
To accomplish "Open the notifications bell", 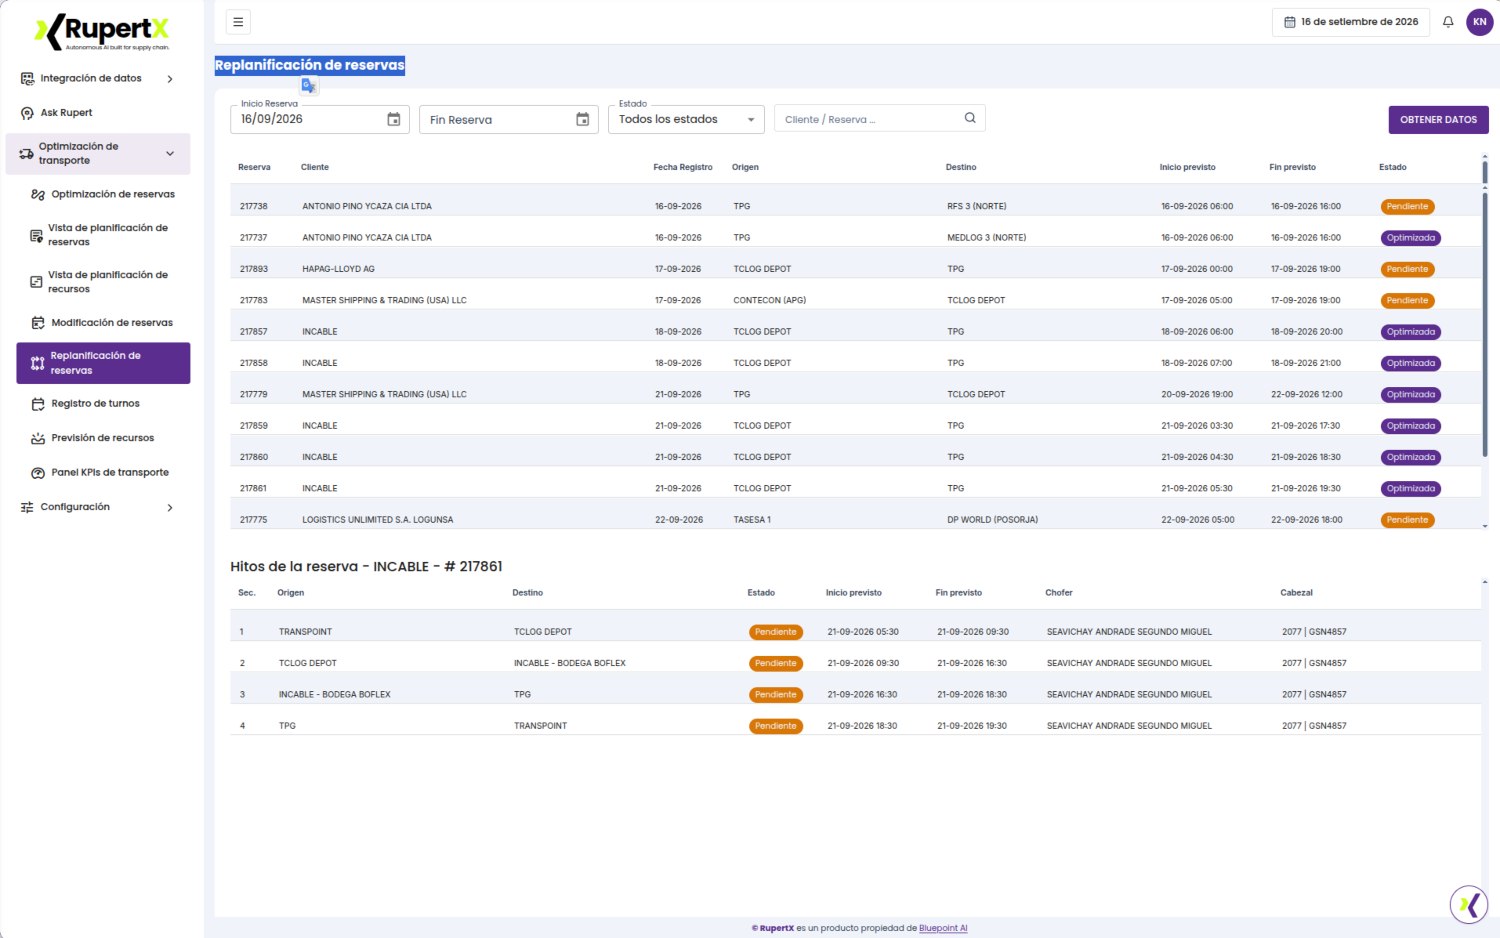I will 1448,22.
